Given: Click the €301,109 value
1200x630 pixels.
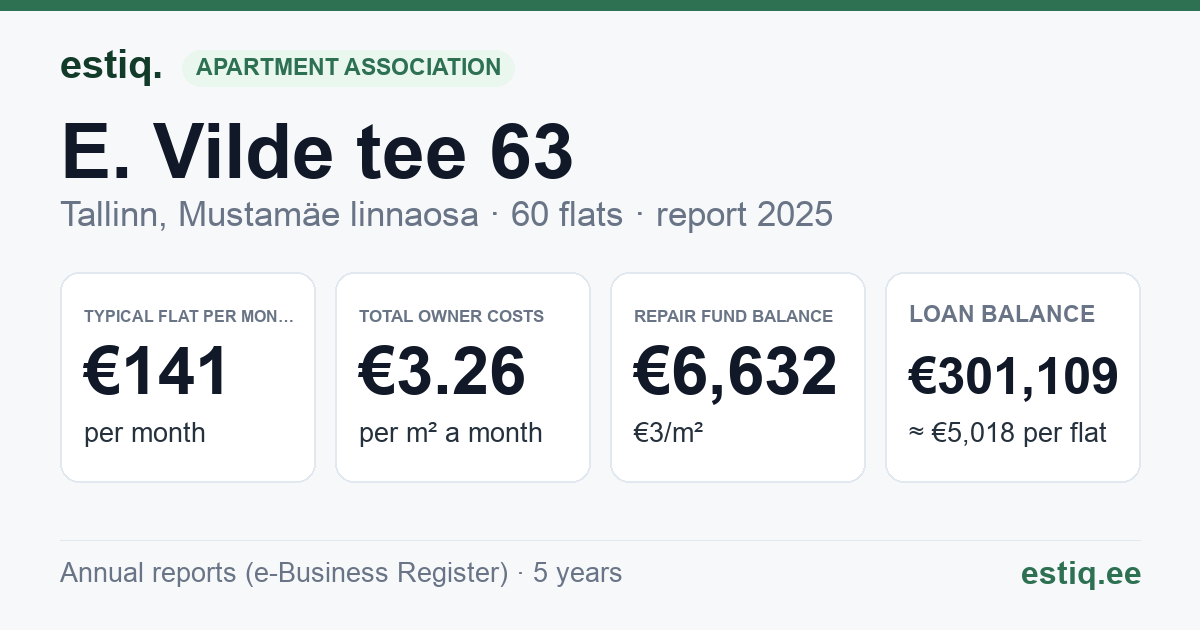Looking at the screenshot, I should [x=1013, y=376].
